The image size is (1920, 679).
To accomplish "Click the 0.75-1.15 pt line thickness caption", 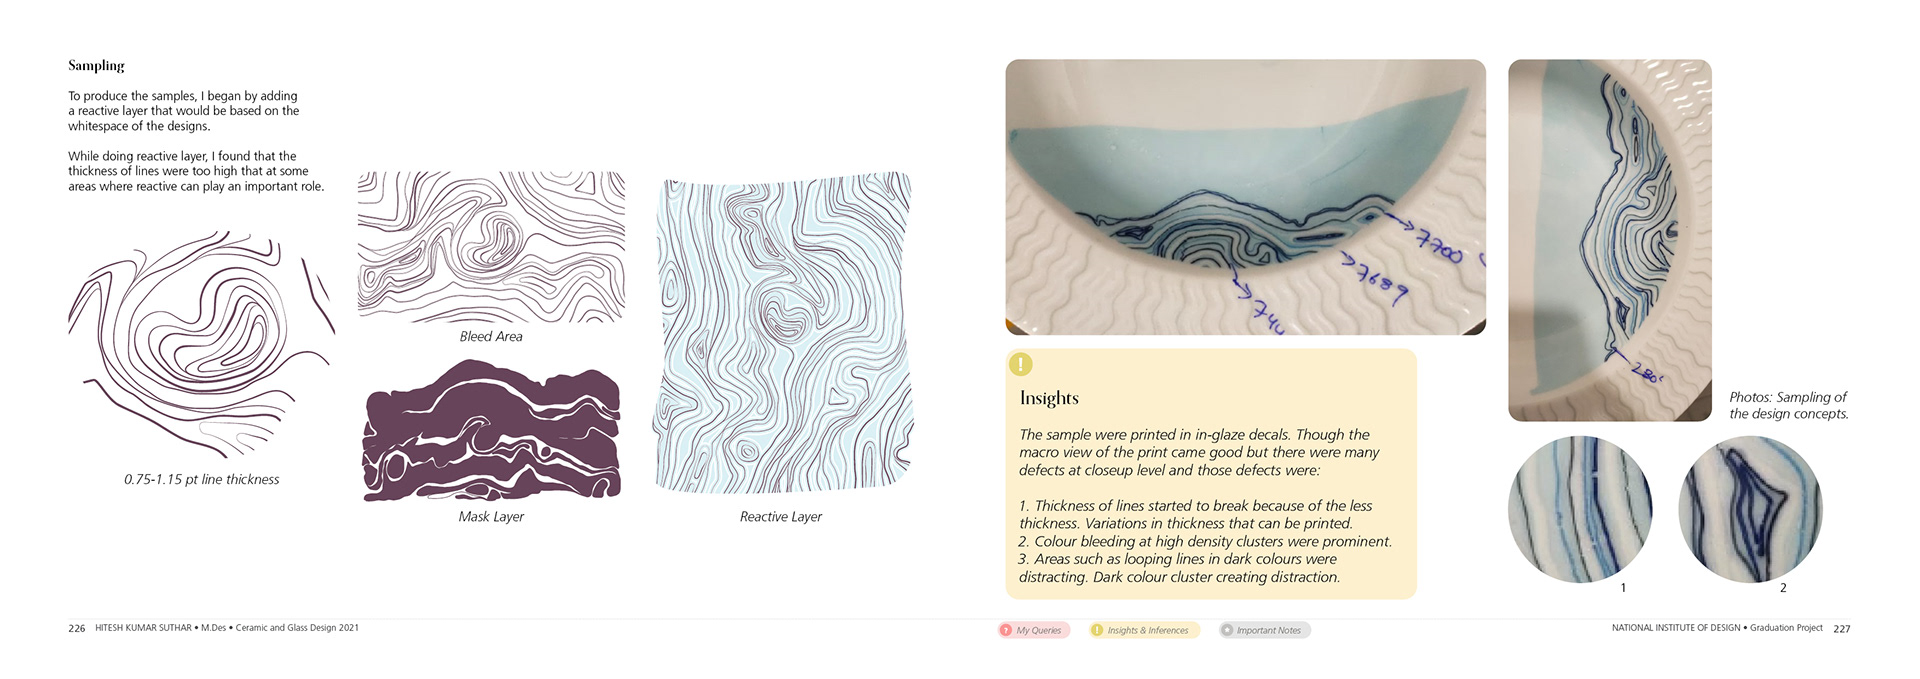I will [202, 480].
